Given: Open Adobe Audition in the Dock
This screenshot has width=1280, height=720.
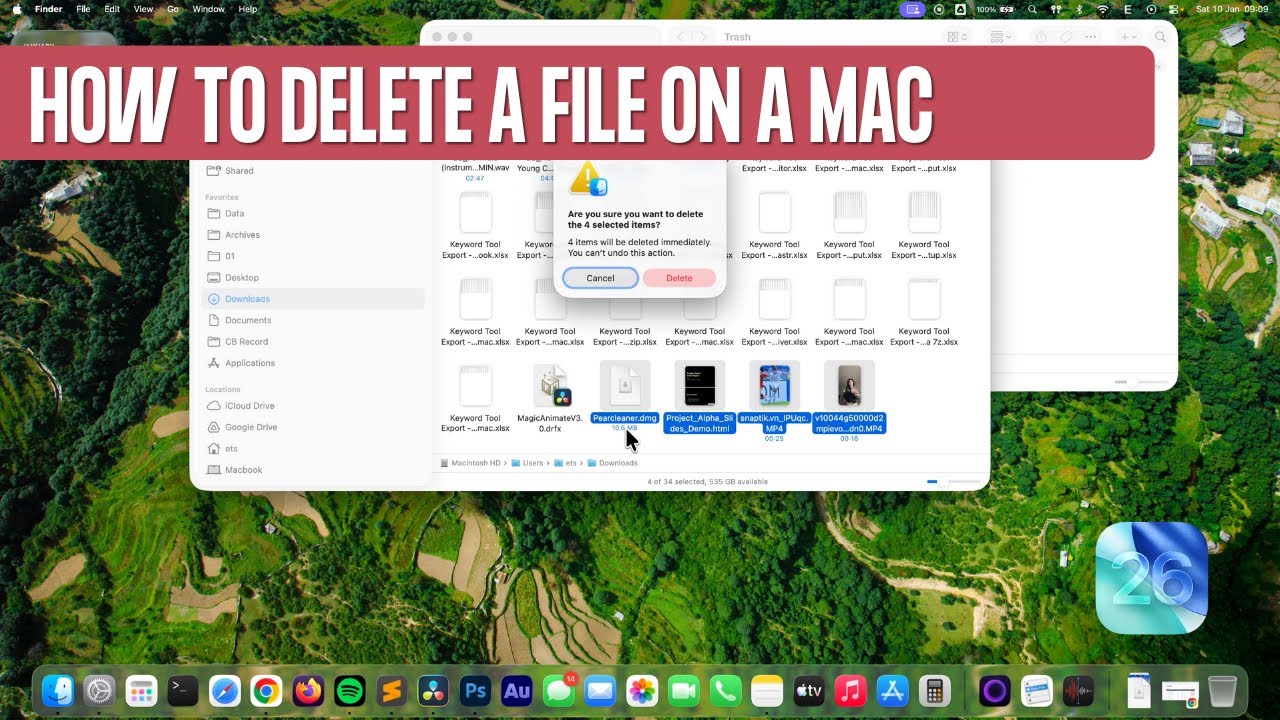Looking at the screenshot, I should [516, 691].
